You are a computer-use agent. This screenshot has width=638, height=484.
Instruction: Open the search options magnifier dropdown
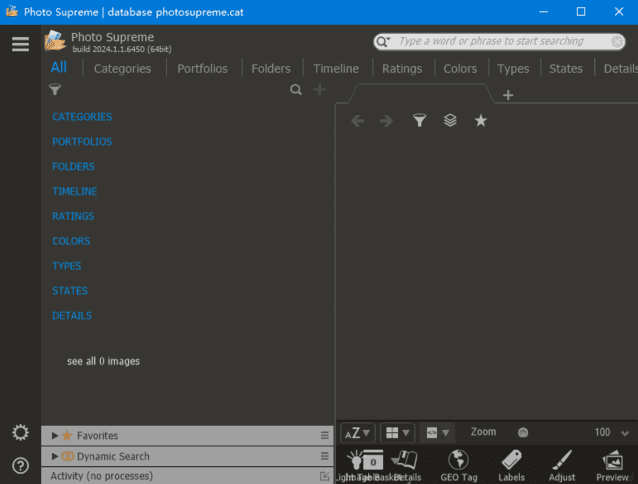click(x=383, y=41)
